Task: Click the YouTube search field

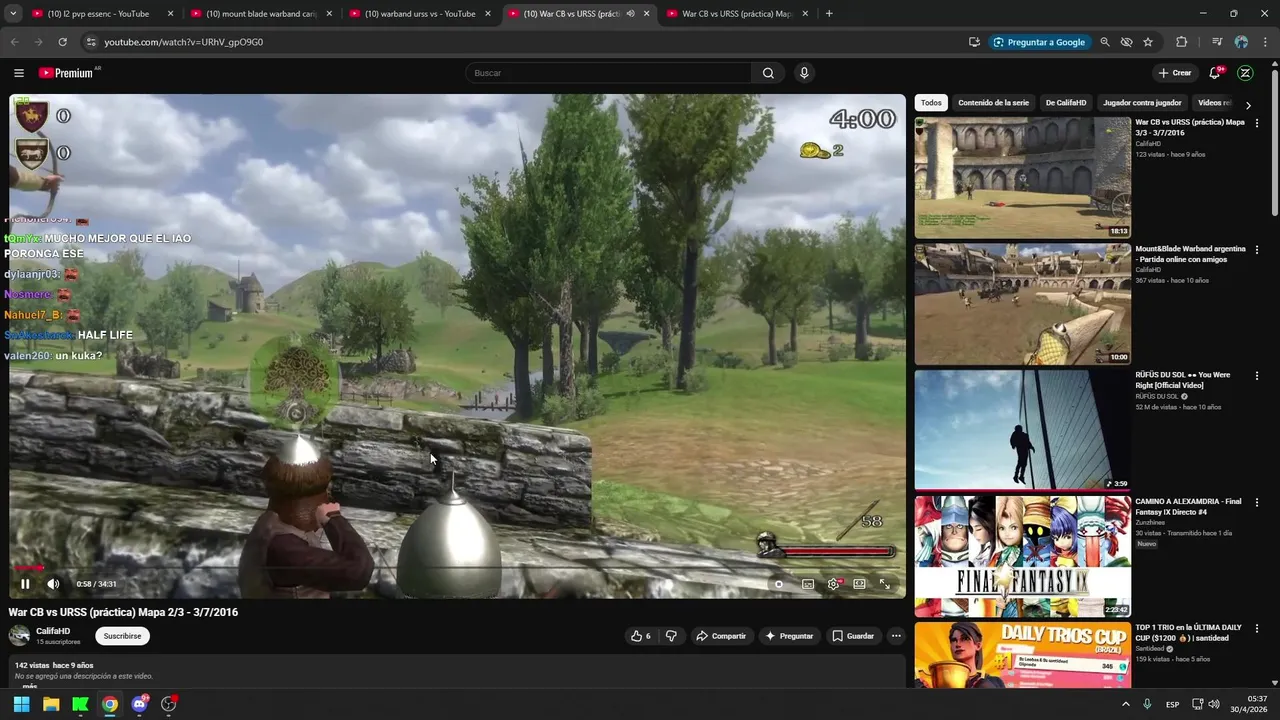Action: [608, 73]
